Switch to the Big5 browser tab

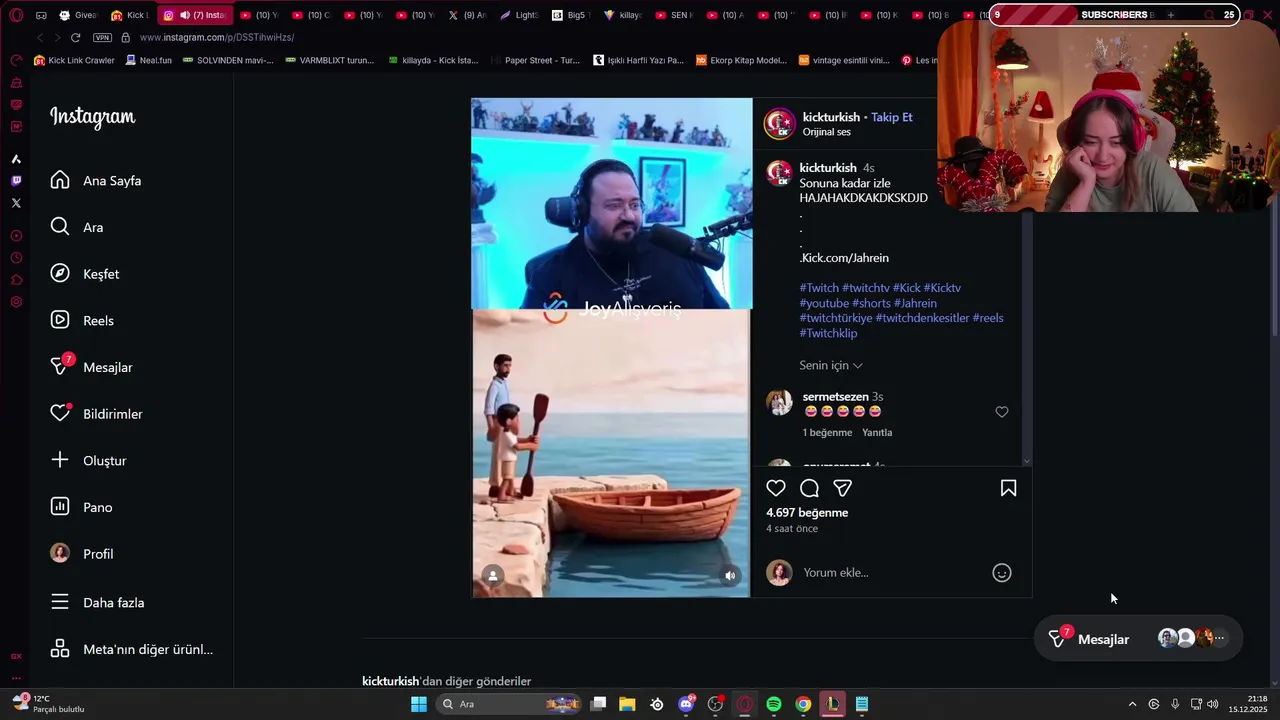tap(572, 15)
